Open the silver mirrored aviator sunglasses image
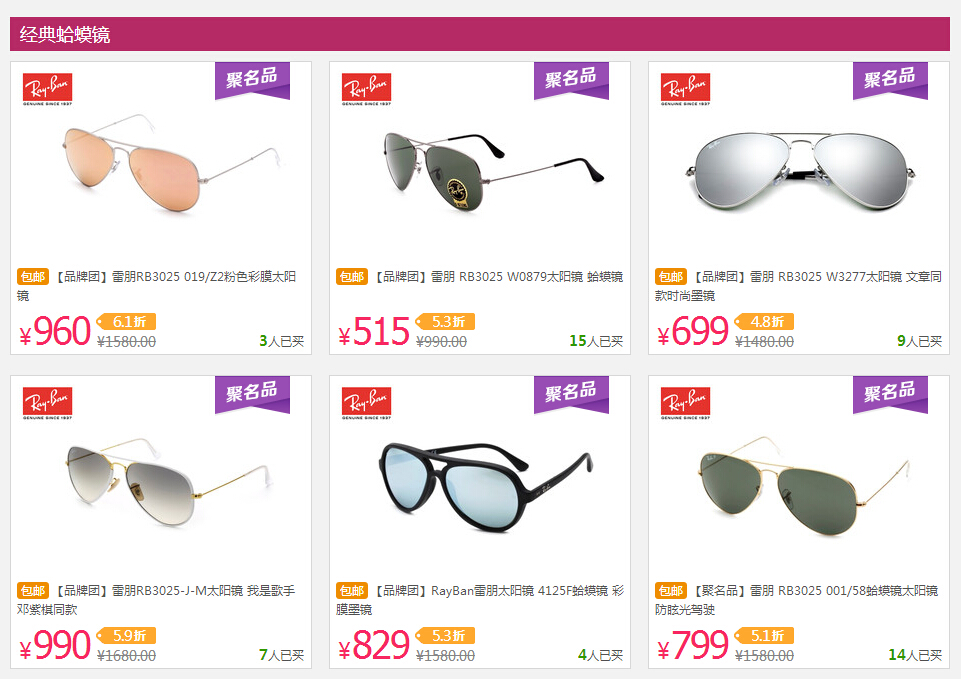The height and width of the screenshot is (679, 961). (x=800, y=171)
